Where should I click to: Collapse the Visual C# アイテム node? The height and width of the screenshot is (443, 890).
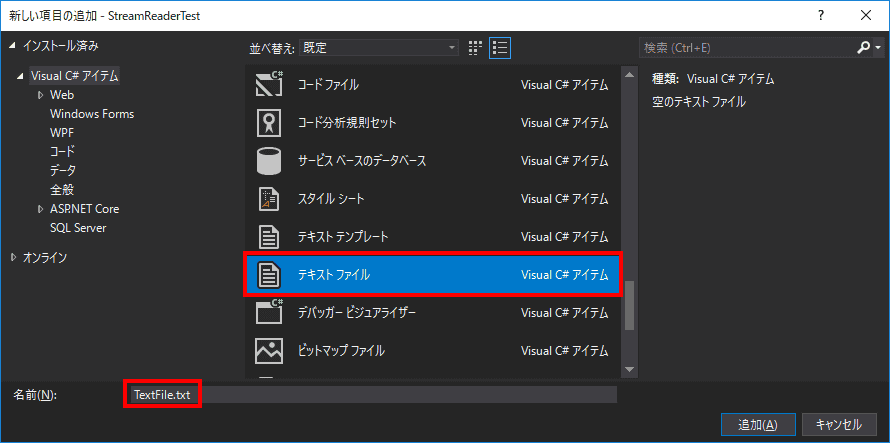click(x=21, y=76)
